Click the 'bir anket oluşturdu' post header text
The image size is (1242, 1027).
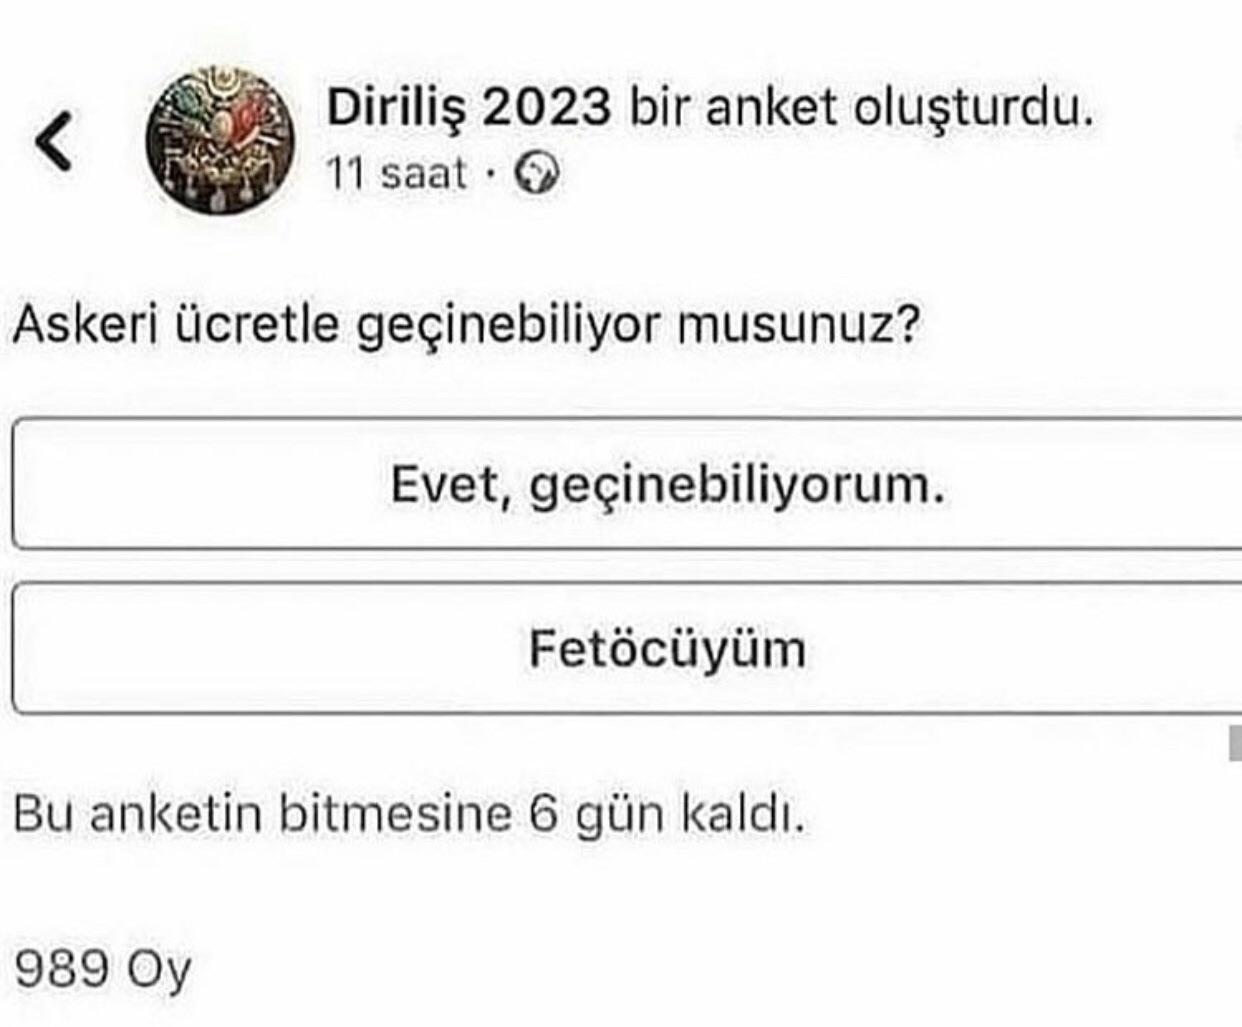(861, 107)
